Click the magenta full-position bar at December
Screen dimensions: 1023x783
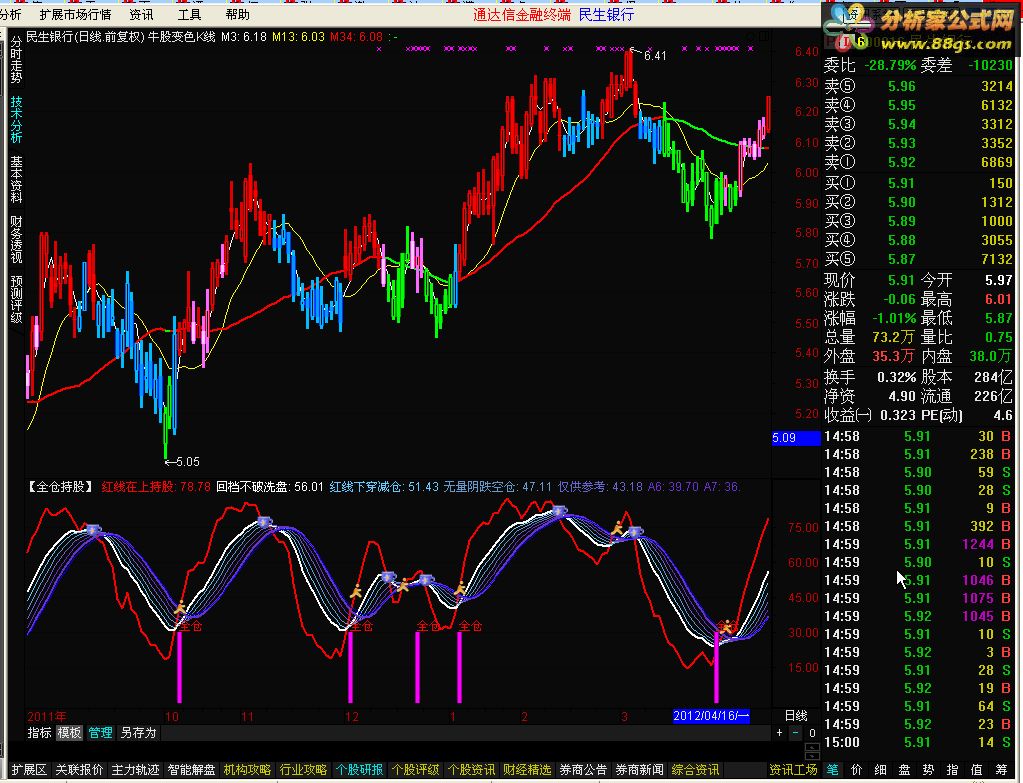350,667
